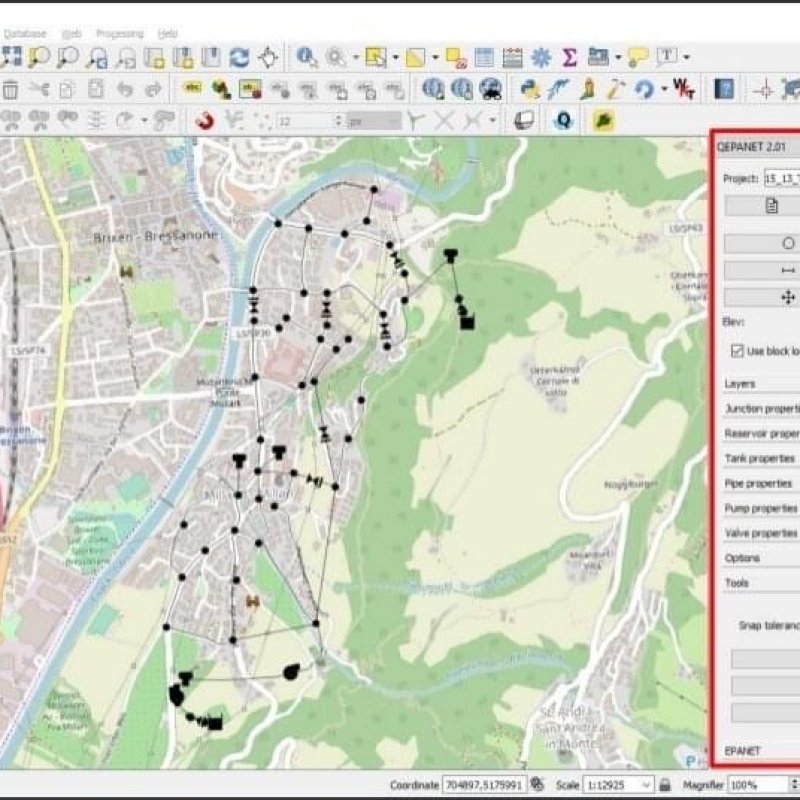Select the Identify Features tool

[x=305, y=57]
